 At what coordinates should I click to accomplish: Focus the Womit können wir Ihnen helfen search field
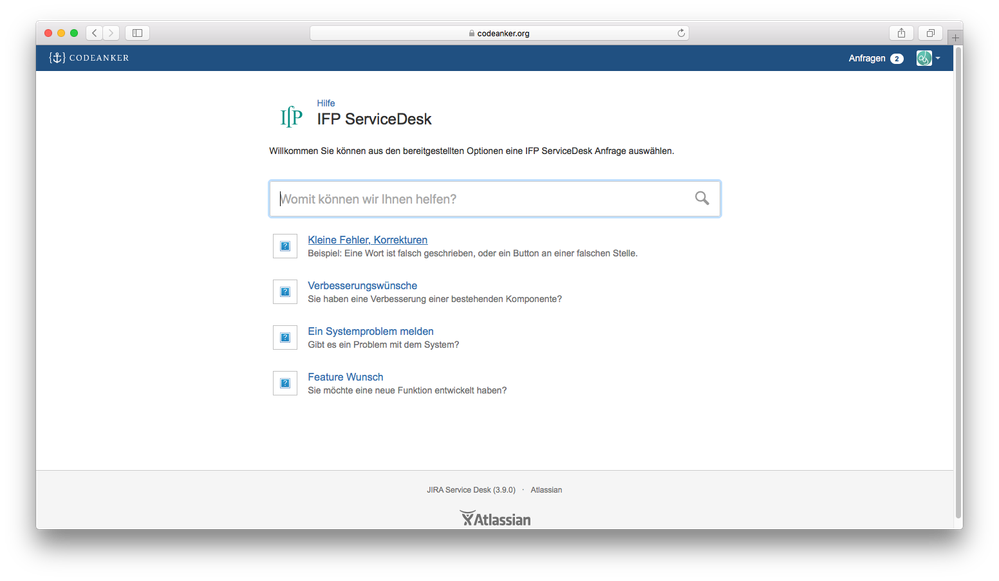(x=495, y=199)
